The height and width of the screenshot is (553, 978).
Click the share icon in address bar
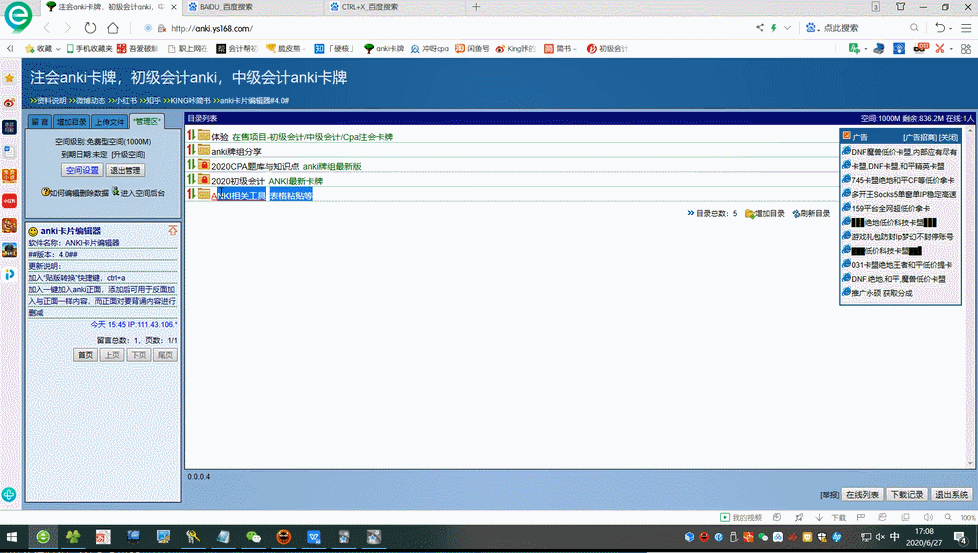point(760,28)
